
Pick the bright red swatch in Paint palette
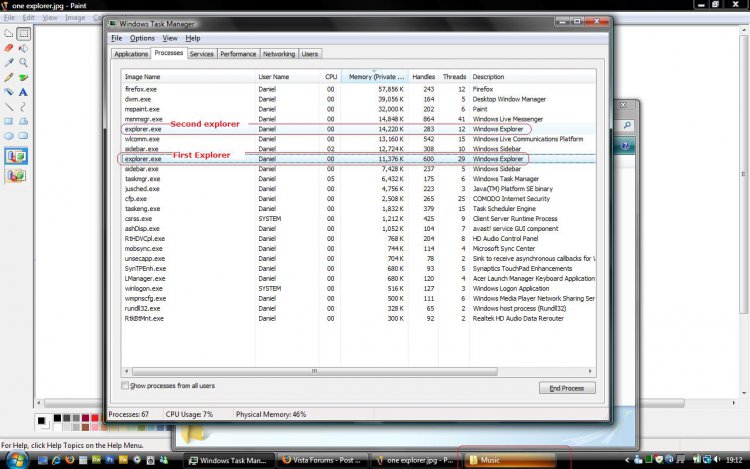tap(95, 418)
